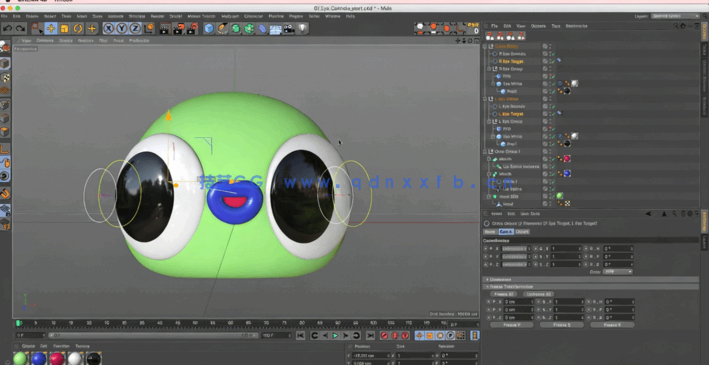Toggle enable checkmark for Head SDS
Viewport: 709px width, 365px height.
click(x=552, y=197)
